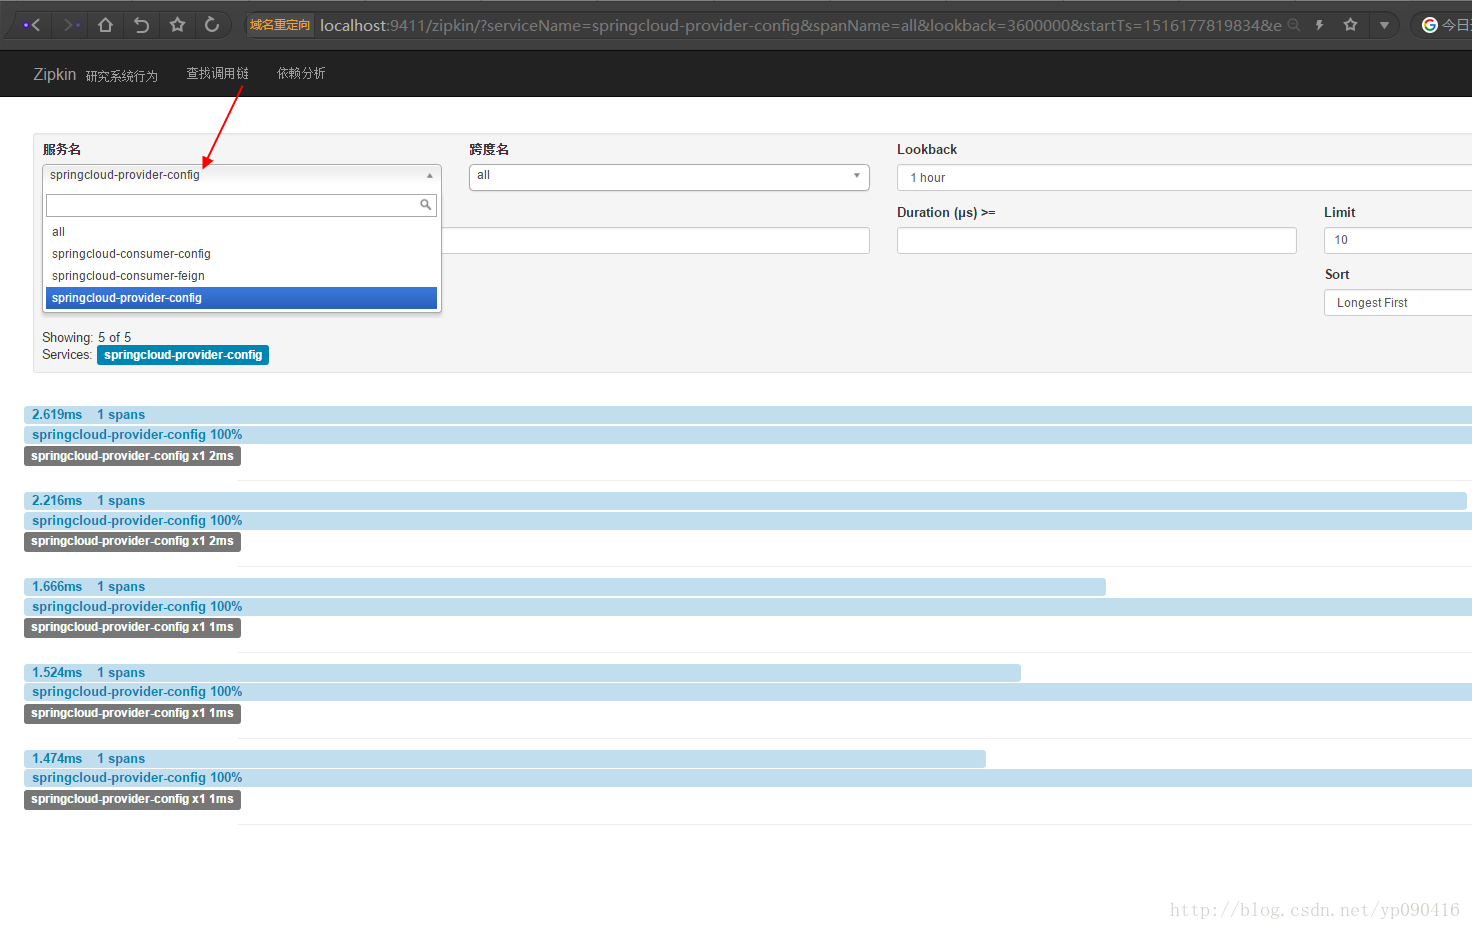Select springcloud-consumer-config in the service list
The width and height of the screenshot is (1472, 930).
(x=241, y=254)
